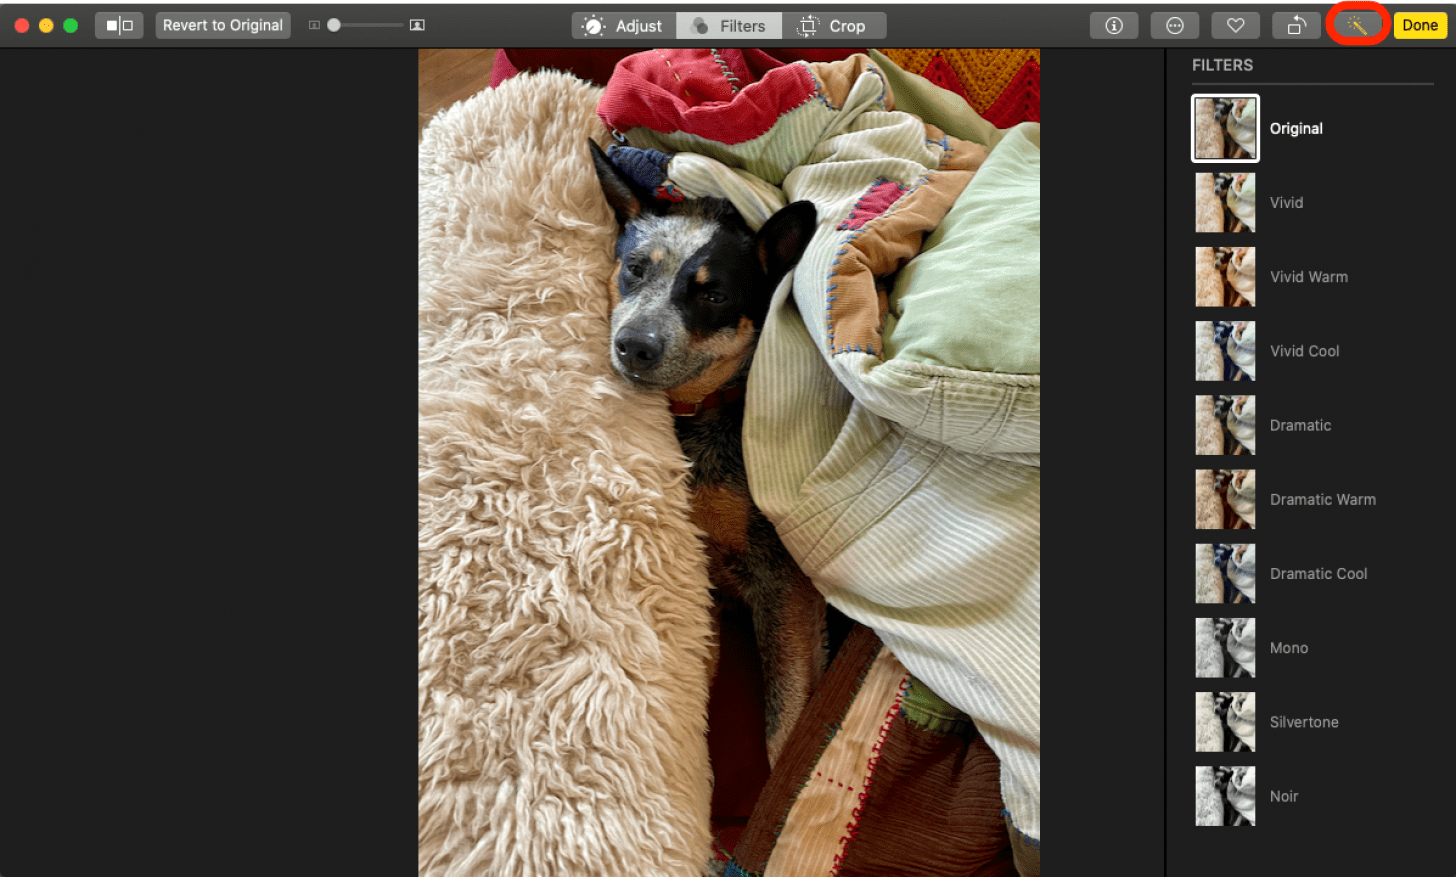
Task: Click the Auto Enhance magic wand icon
Action: pyautogui.click(x=1357, y=25)
